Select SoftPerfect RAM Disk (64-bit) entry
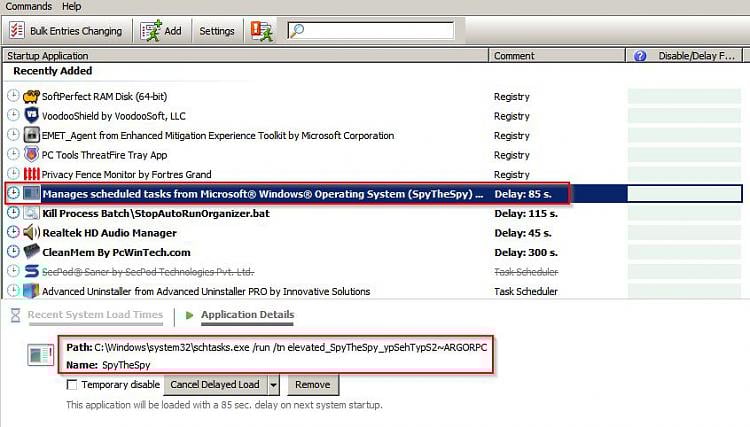 (104, 97)
